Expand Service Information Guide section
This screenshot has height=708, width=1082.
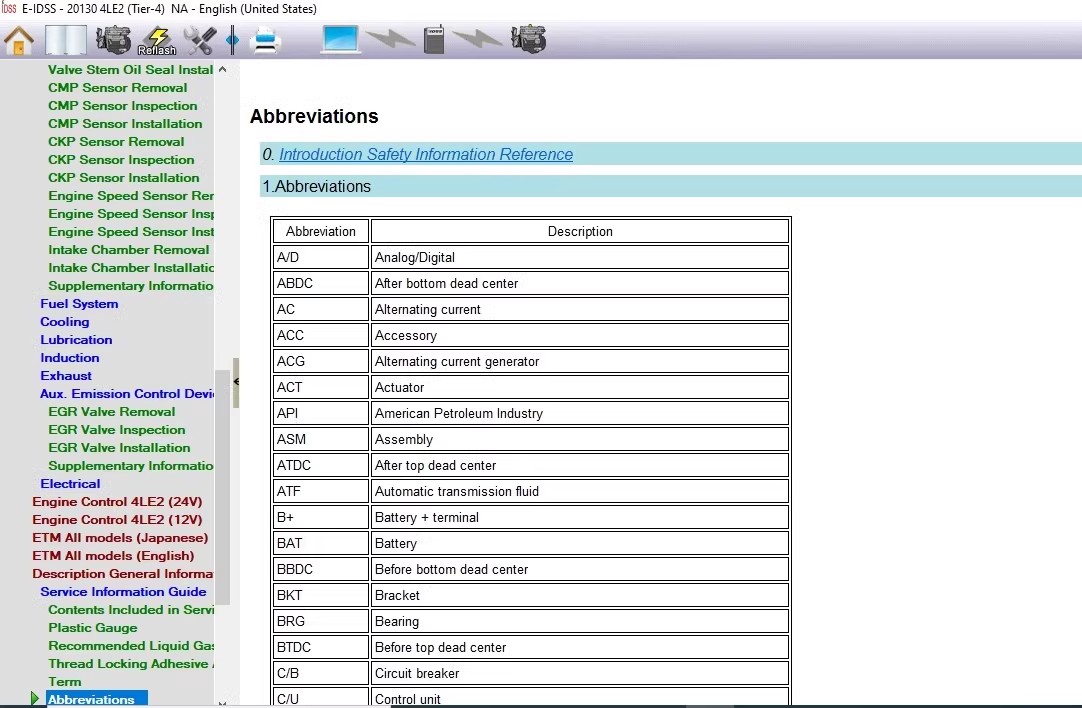pos(123,591)
